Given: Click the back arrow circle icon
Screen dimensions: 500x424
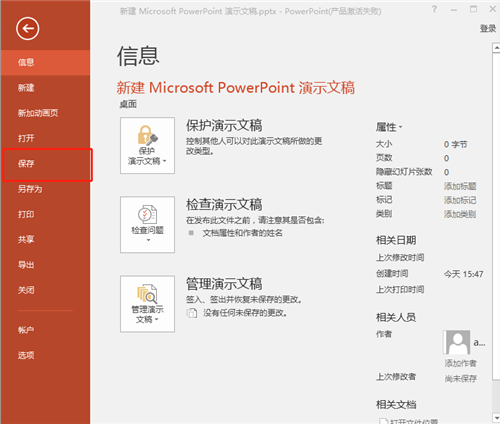Looking at the screenshot, I should click(x=27, y=29).
